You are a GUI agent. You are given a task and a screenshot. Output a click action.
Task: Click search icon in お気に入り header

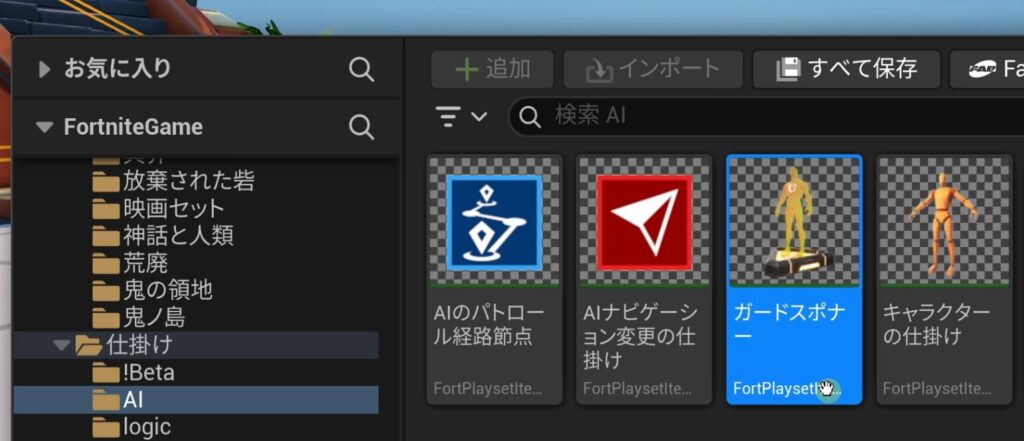click(x=361, y=69)
